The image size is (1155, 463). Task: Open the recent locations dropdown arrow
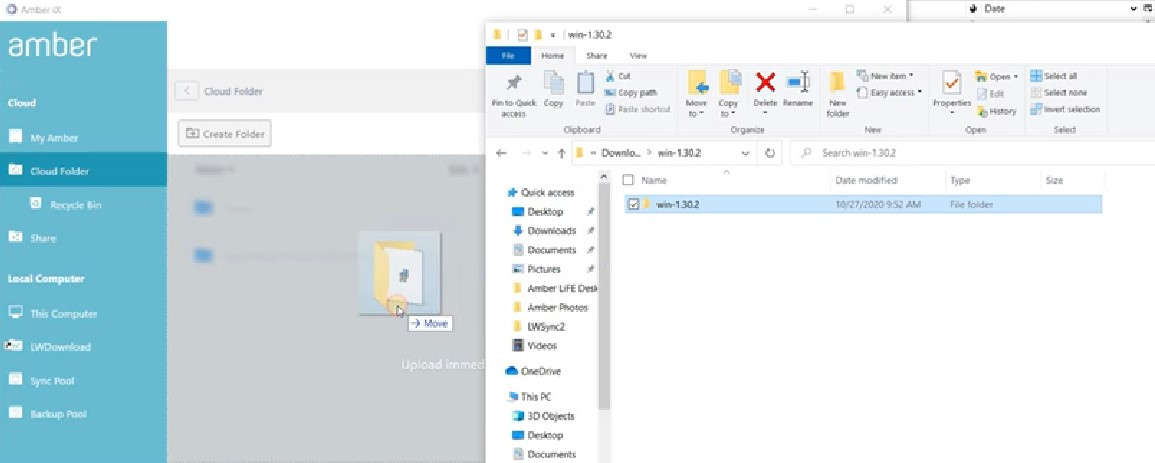click(544, 153)
